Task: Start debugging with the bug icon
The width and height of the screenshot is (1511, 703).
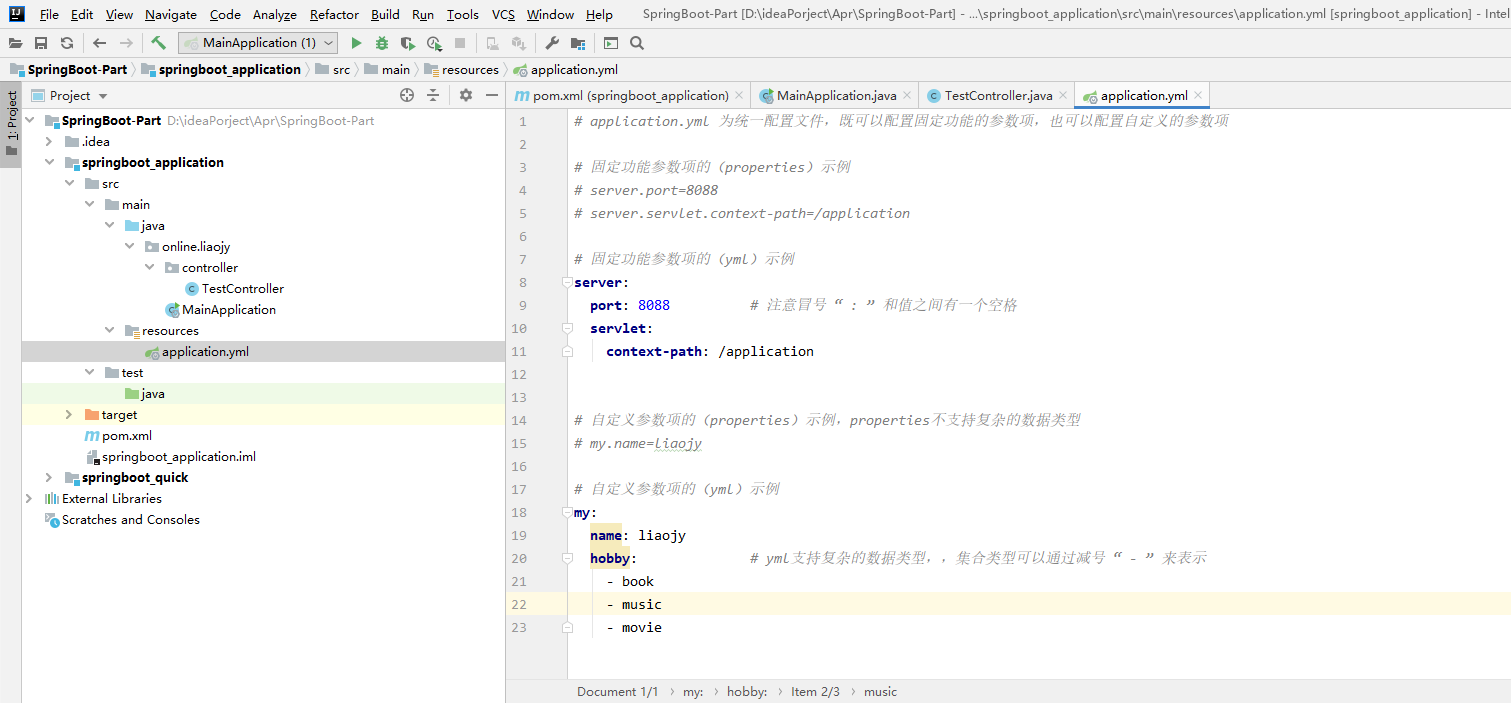Action: [382, 43]
